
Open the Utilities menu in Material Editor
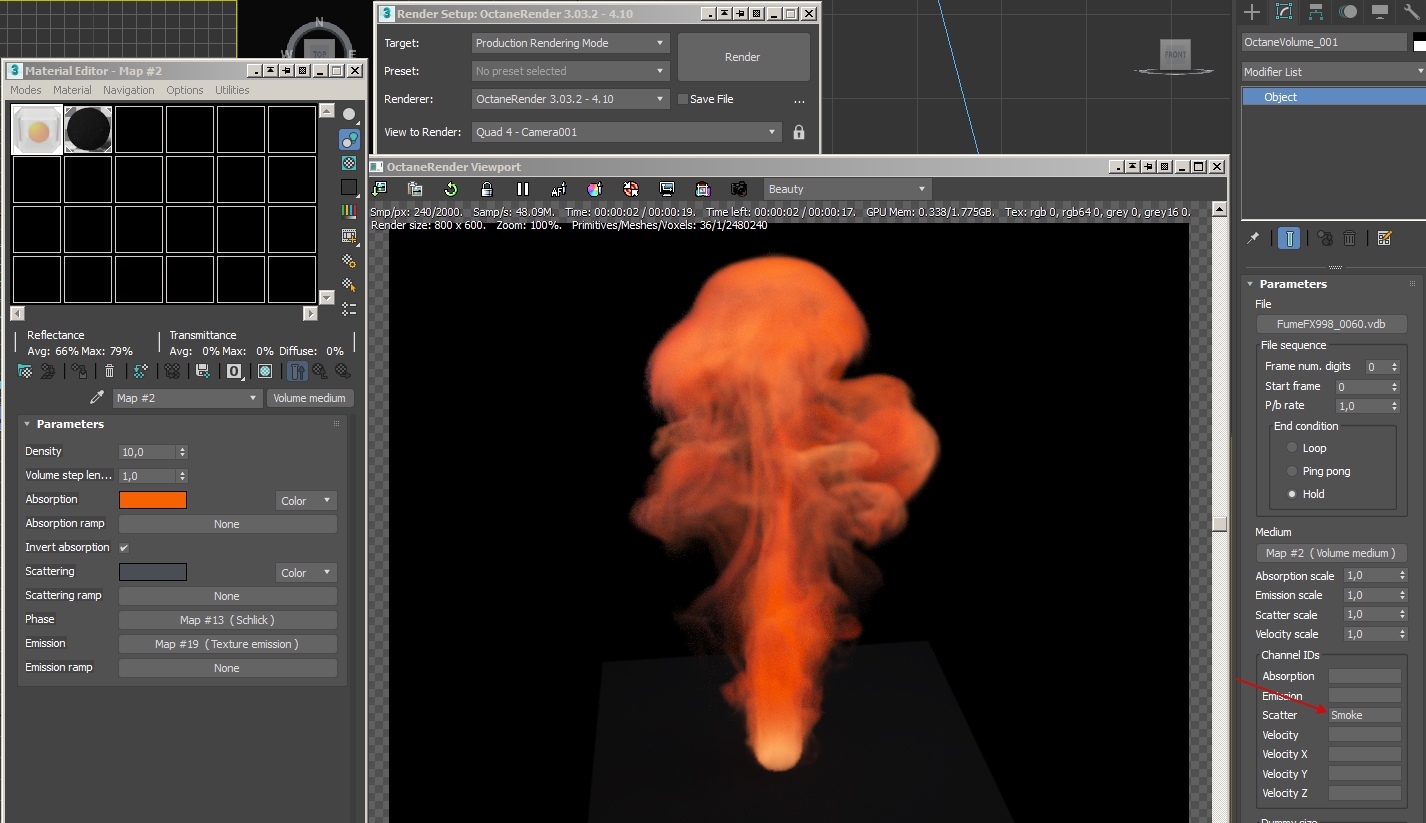(232, 90)
